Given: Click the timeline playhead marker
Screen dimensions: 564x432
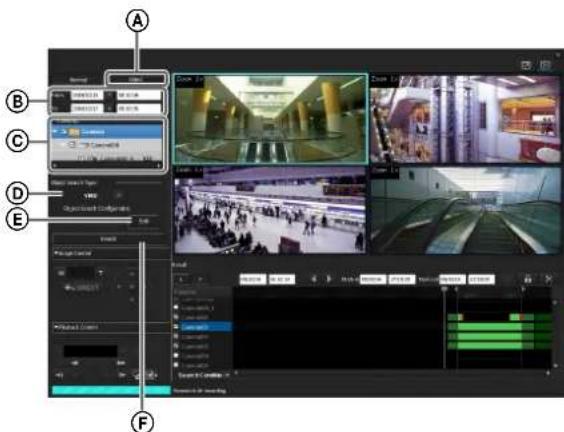Looking at the screenshot, I should point(445,289).
